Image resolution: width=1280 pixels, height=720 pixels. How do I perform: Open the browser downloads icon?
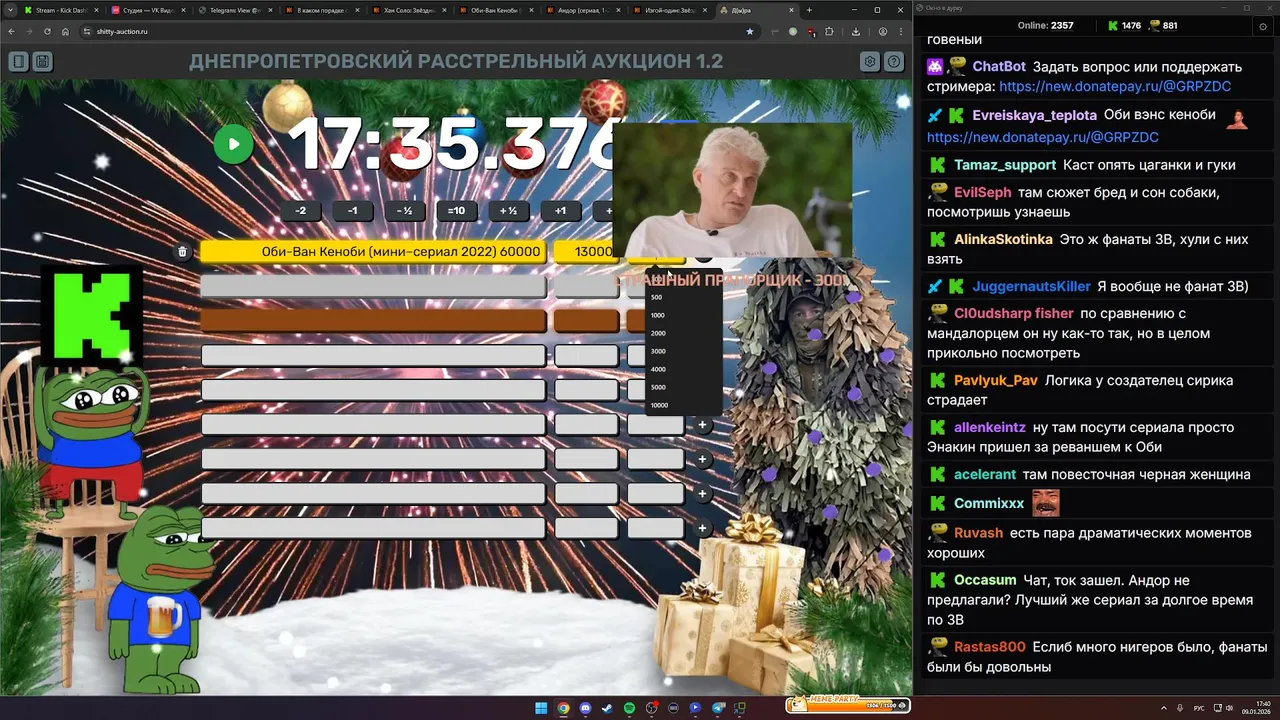(x=856, y=31)
